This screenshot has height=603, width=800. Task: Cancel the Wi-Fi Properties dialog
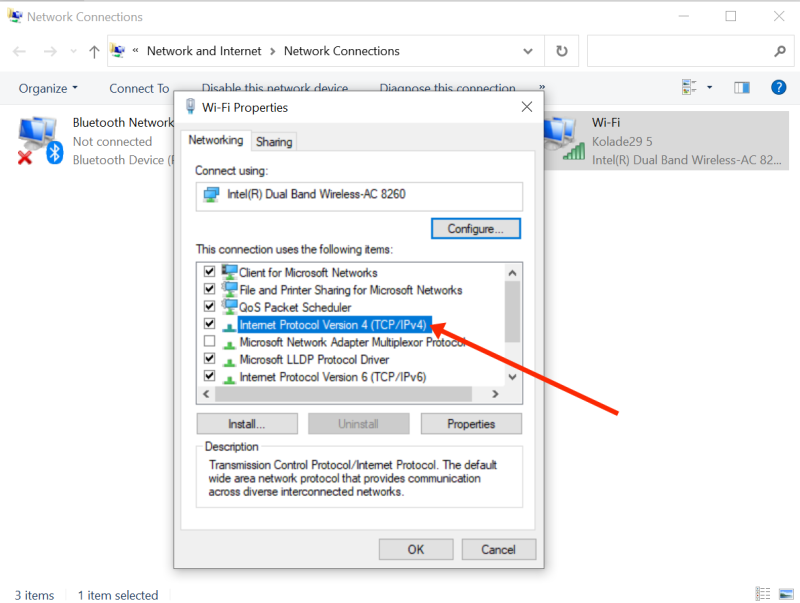pos(498,549)
